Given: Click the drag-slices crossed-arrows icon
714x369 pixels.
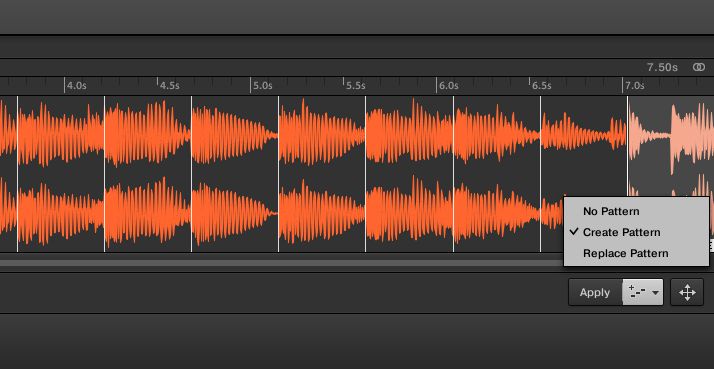Looking at the screenshot, I should (x=687, y=292).
